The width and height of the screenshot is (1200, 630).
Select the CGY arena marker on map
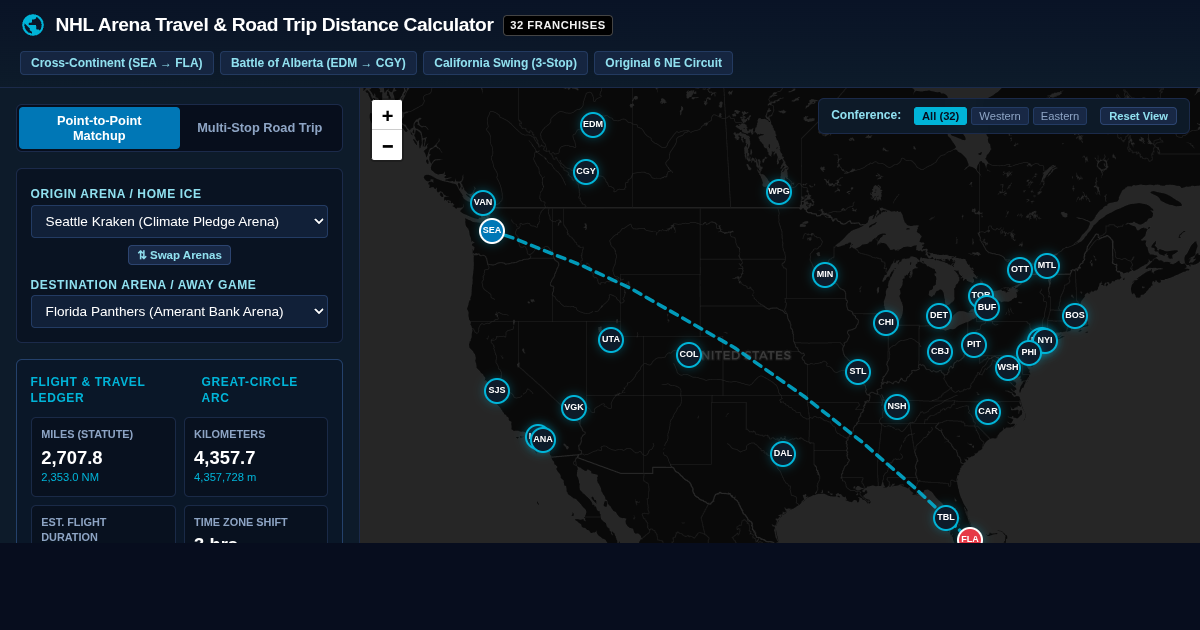click(x=586, y=172)
